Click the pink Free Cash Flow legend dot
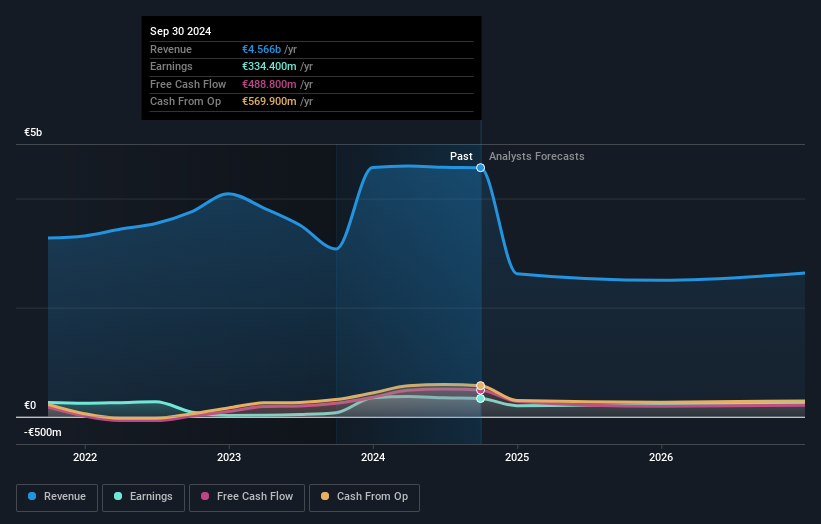The width and height of the screenshot is (821, 524). (205, 496)
